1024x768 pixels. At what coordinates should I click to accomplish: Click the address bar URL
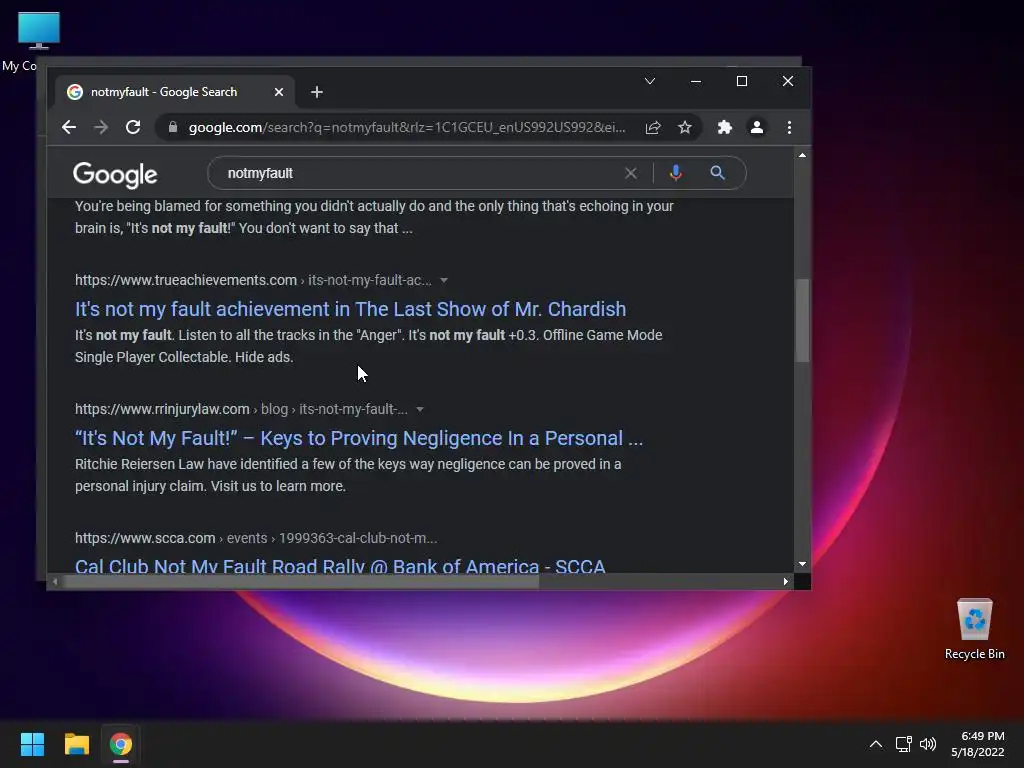pos(407,127)
